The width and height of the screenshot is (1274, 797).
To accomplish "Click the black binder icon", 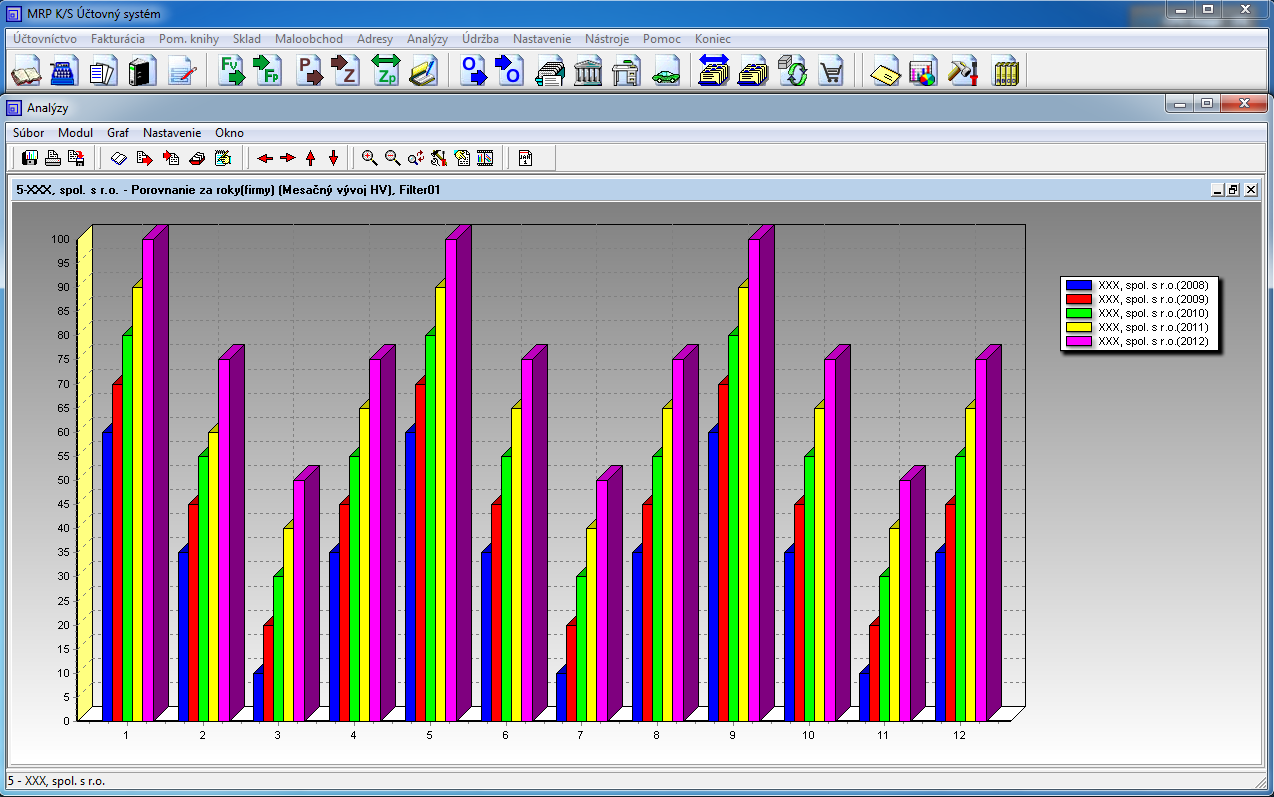I will [142, 71].
